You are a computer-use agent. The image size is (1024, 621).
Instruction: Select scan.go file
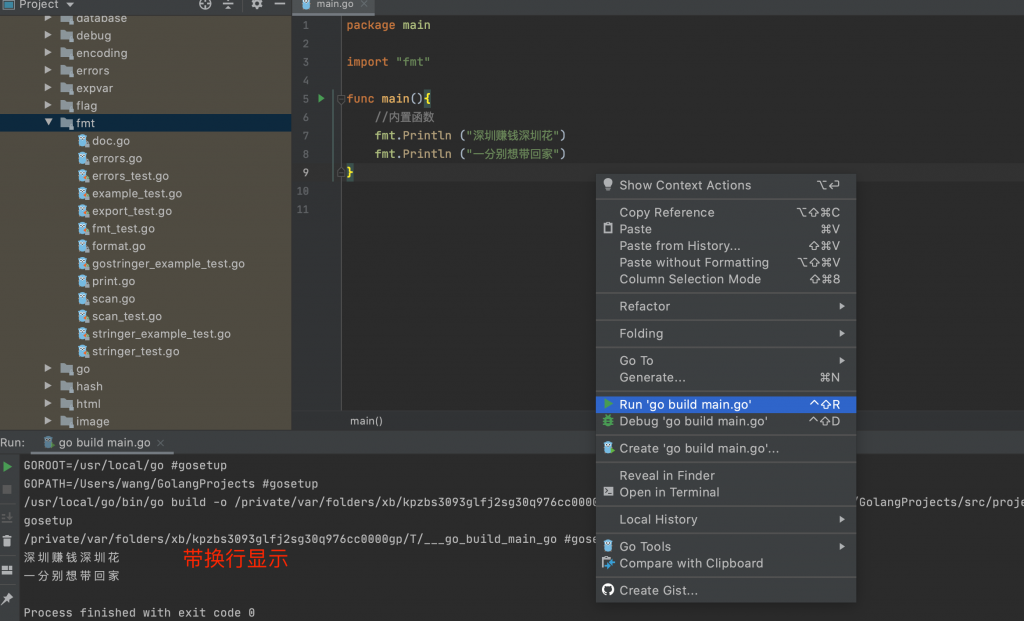click(113, 299)
